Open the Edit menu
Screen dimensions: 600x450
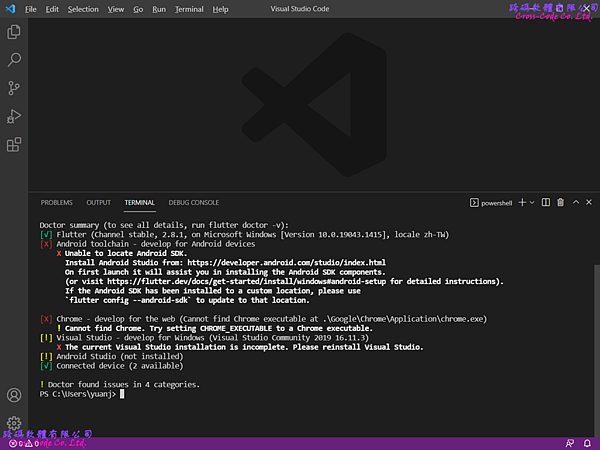(52, 9)
